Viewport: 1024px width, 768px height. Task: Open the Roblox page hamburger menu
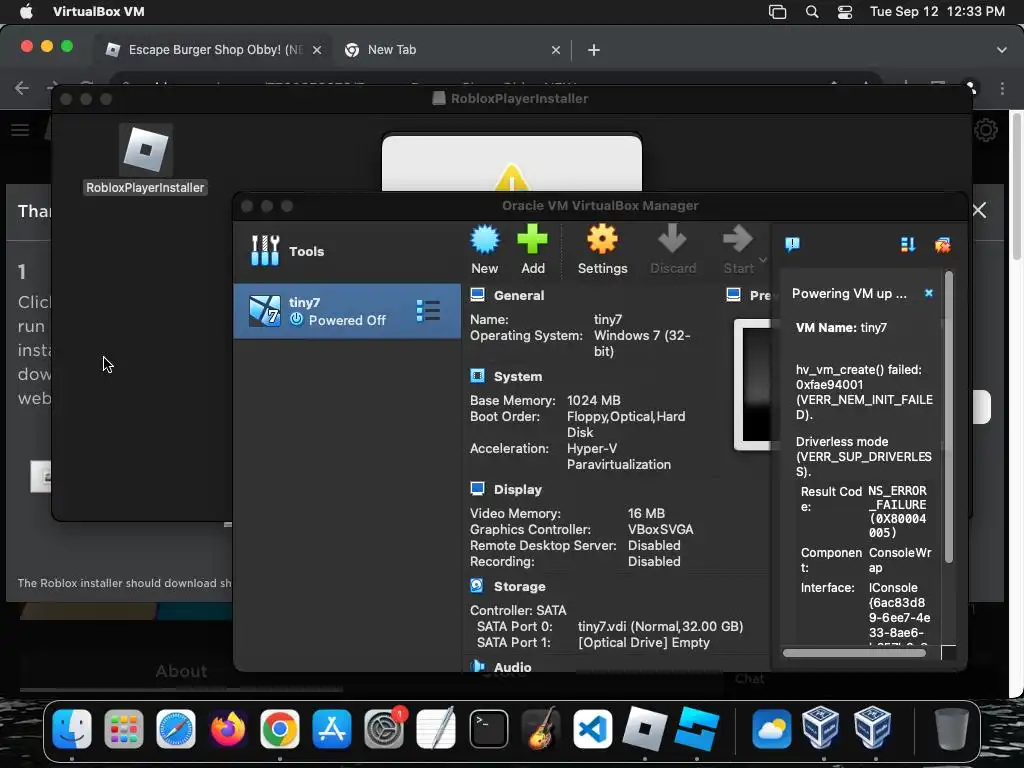[20, 130]
